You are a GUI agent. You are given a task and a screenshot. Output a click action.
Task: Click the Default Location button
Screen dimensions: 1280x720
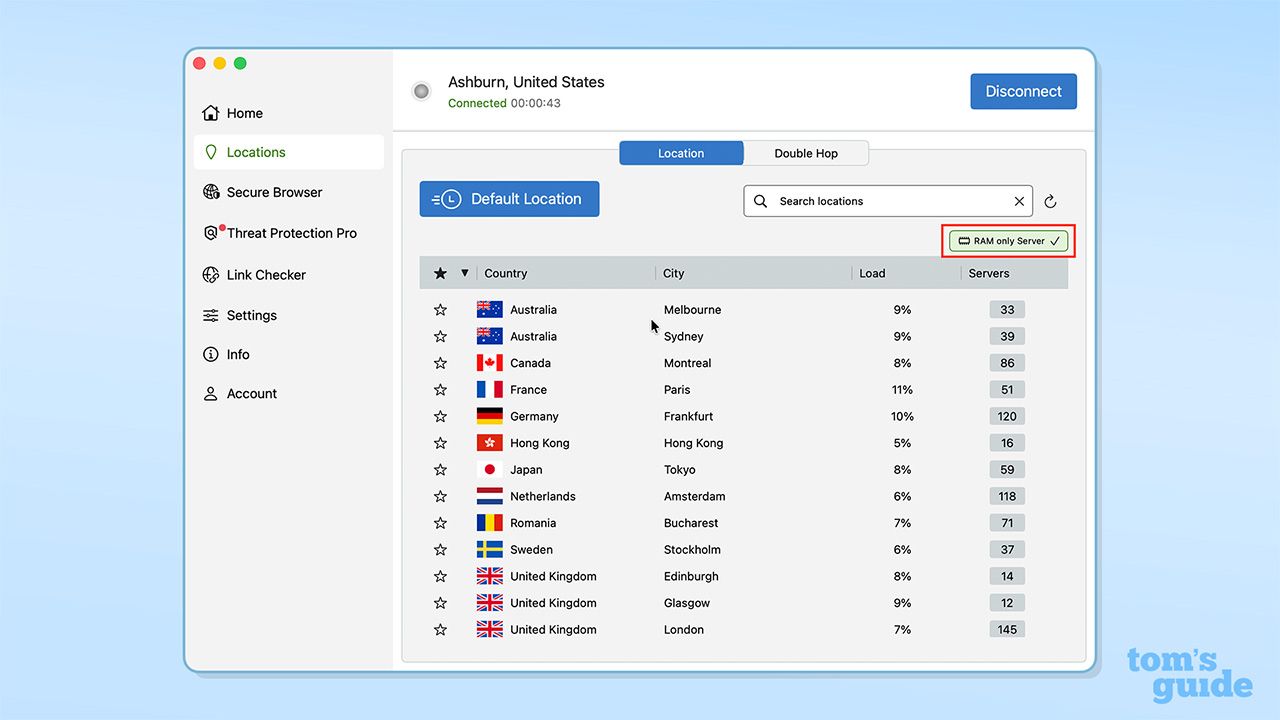point(509,199)
